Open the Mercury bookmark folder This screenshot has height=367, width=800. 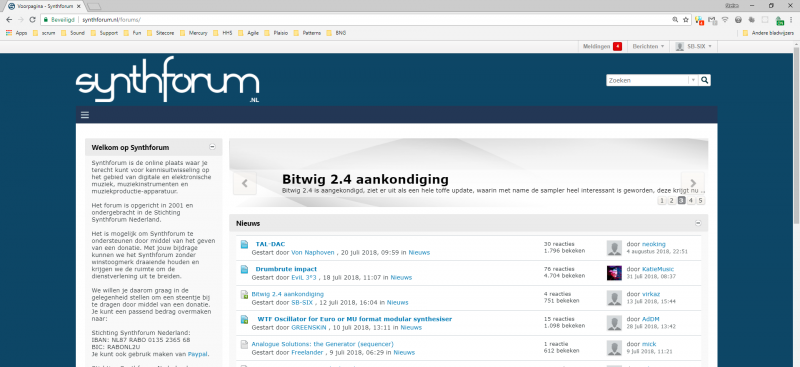pyautogui.click(x=193, y=33)
